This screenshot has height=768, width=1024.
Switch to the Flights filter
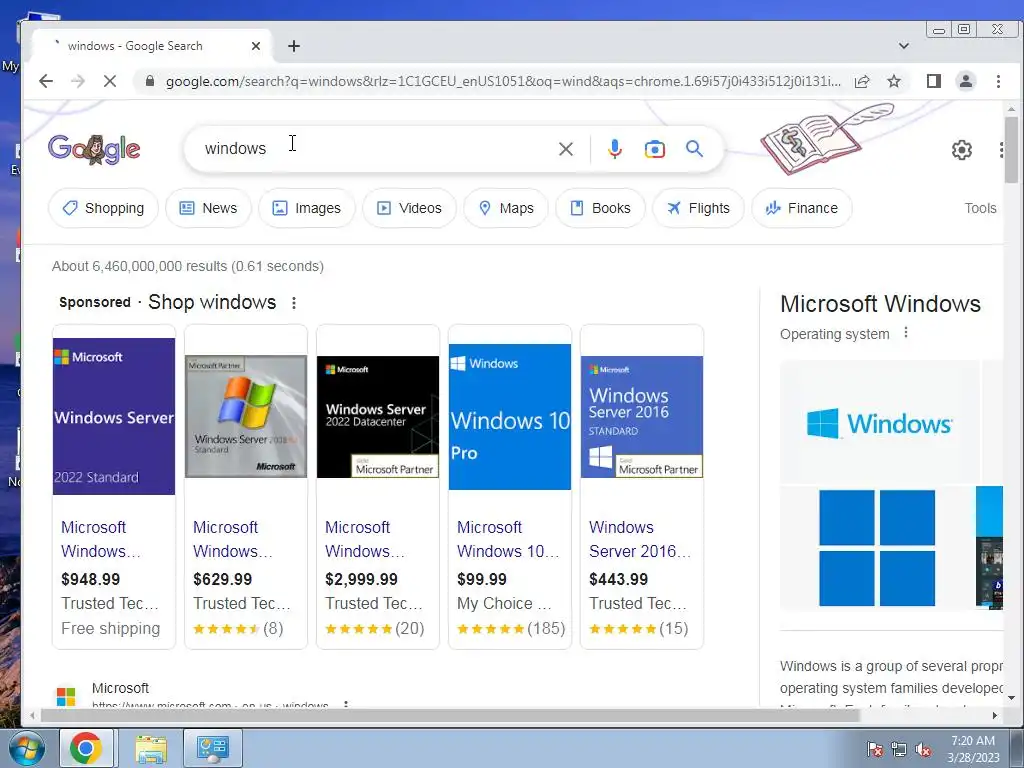(x=698, y=208)
